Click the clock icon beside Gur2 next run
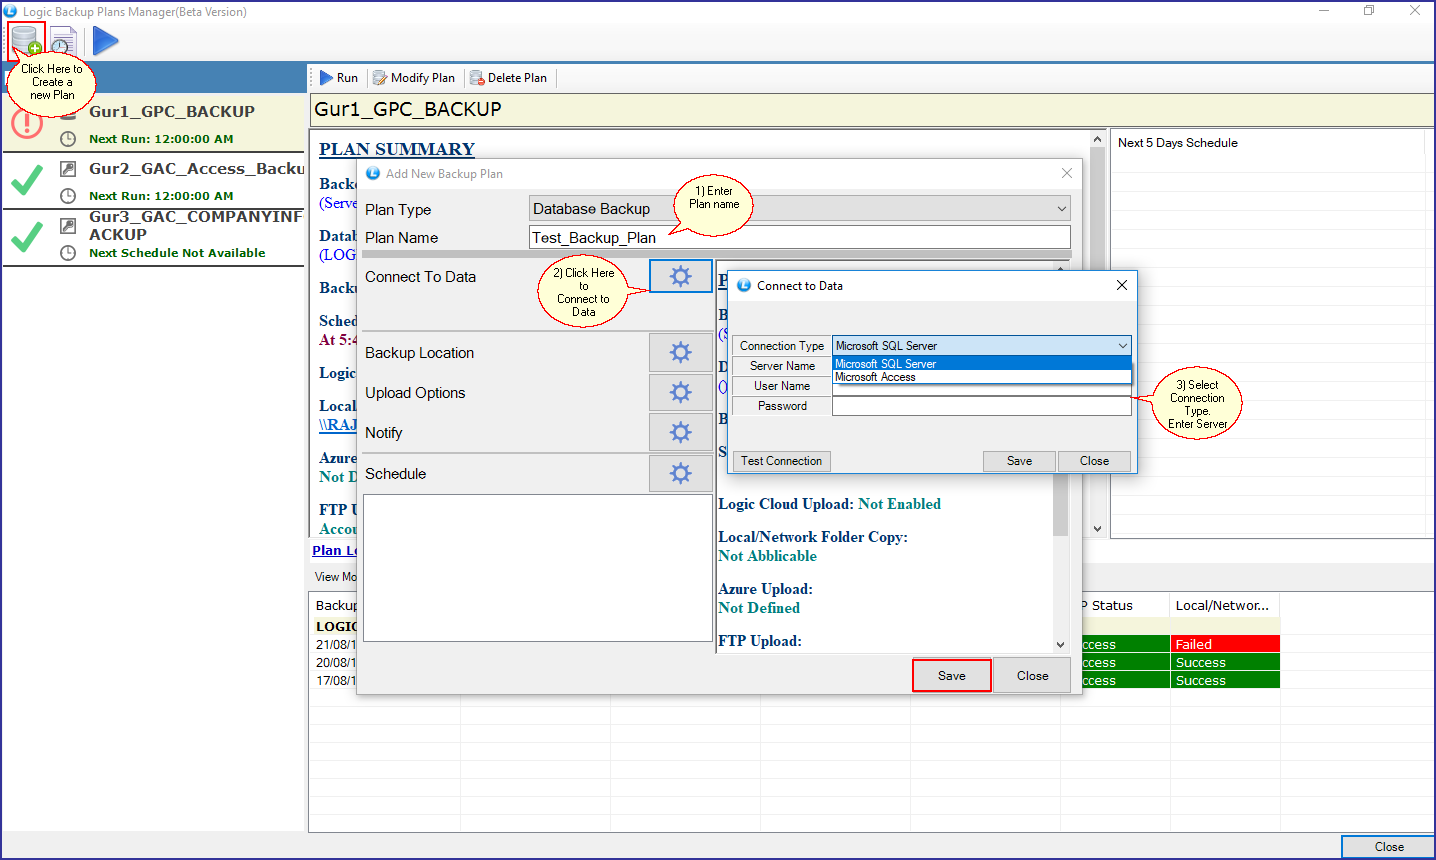 pos(68,196)
